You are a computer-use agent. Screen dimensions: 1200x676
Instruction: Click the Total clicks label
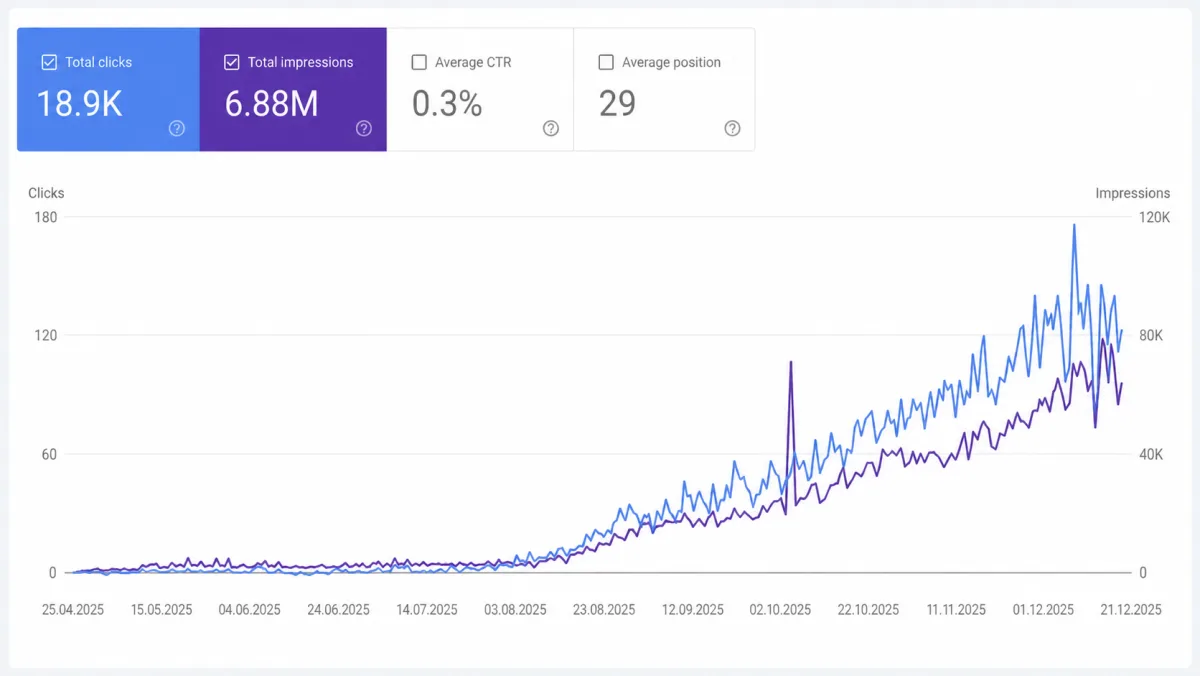coord(99,62)
